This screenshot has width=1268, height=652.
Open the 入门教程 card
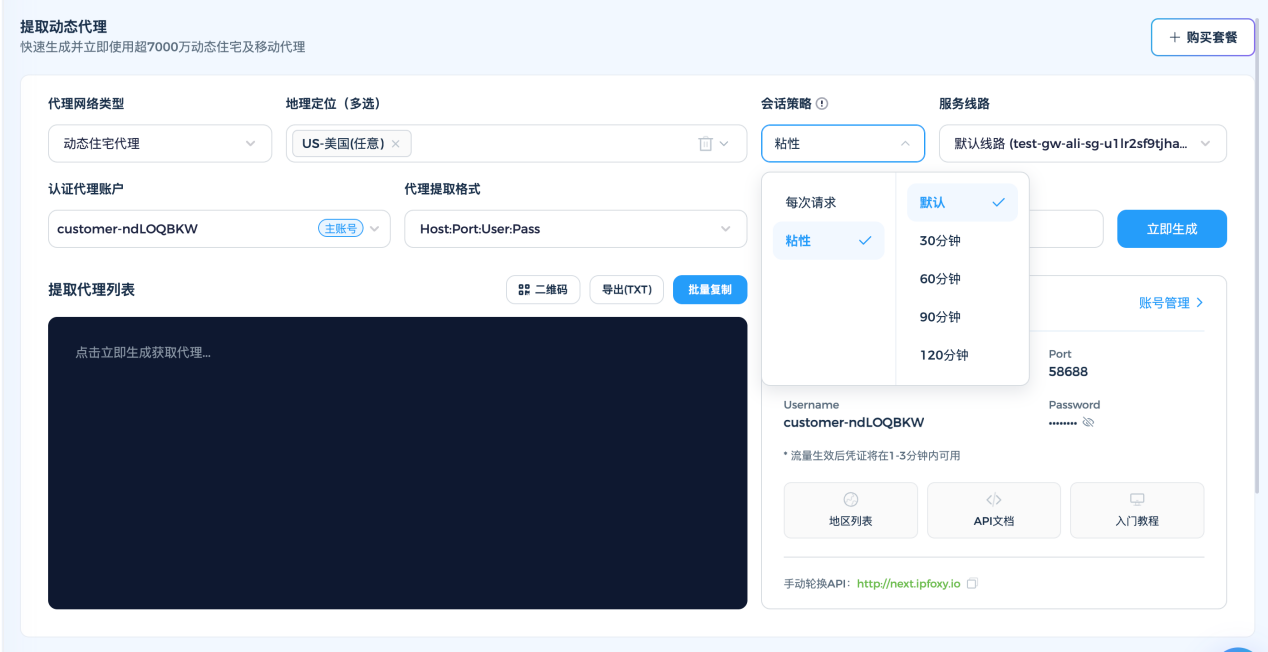click(x=1137, y=510)
